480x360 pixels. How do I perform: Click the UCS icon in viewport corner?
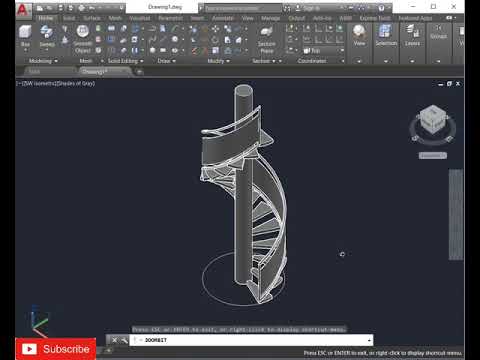pos(39,321)
